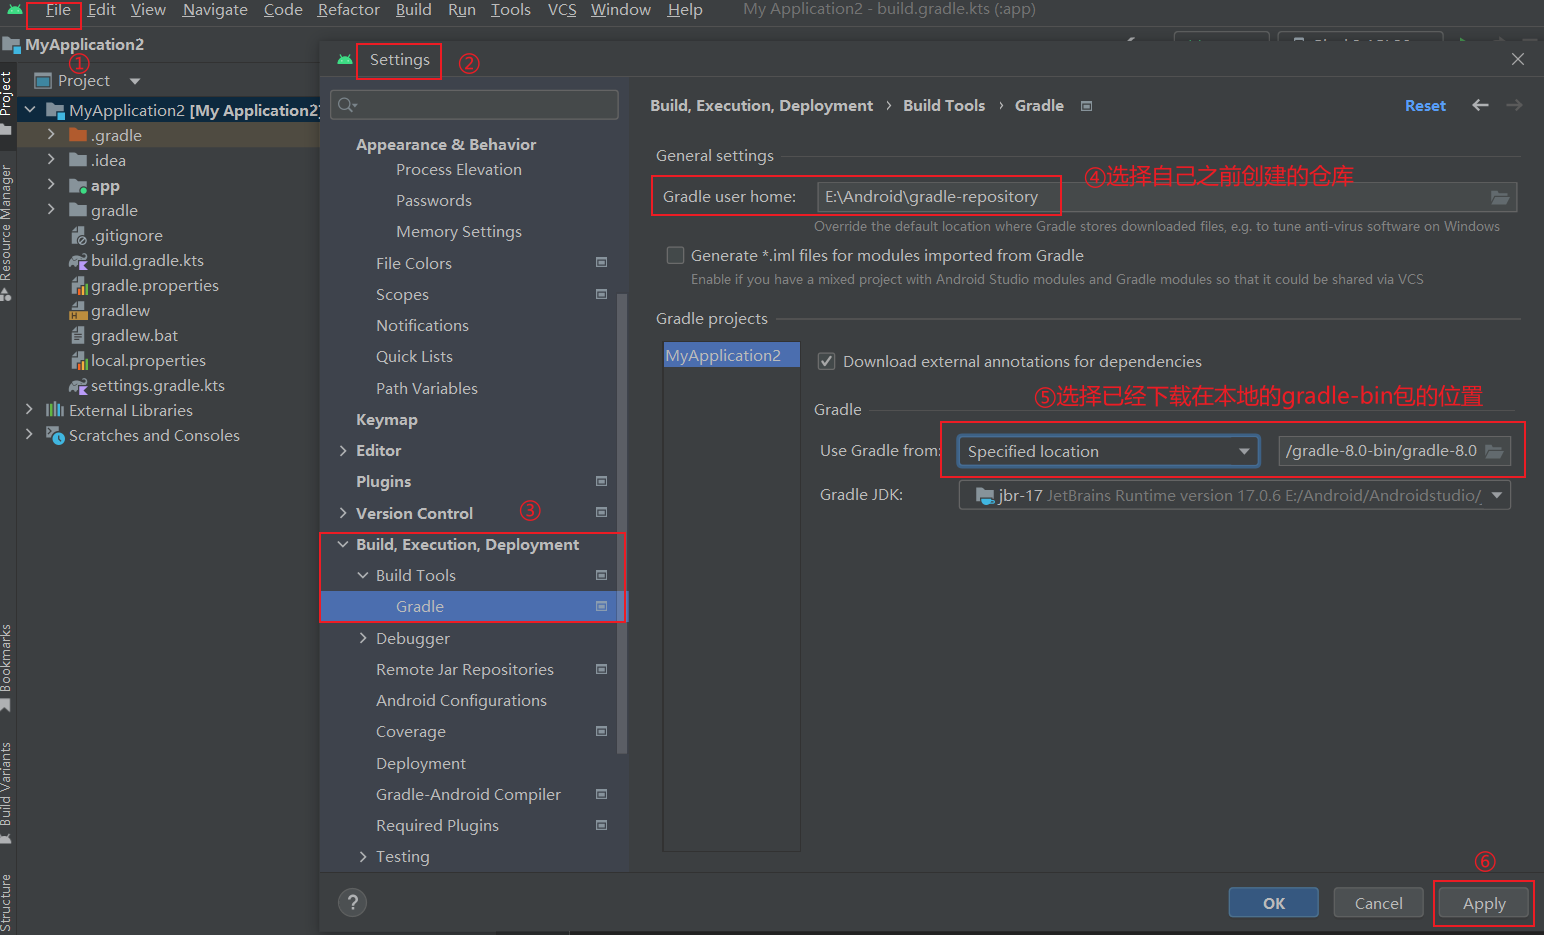Select gradle.properties file
Viewport: 1544px width, 935px height.
point(144,285)
